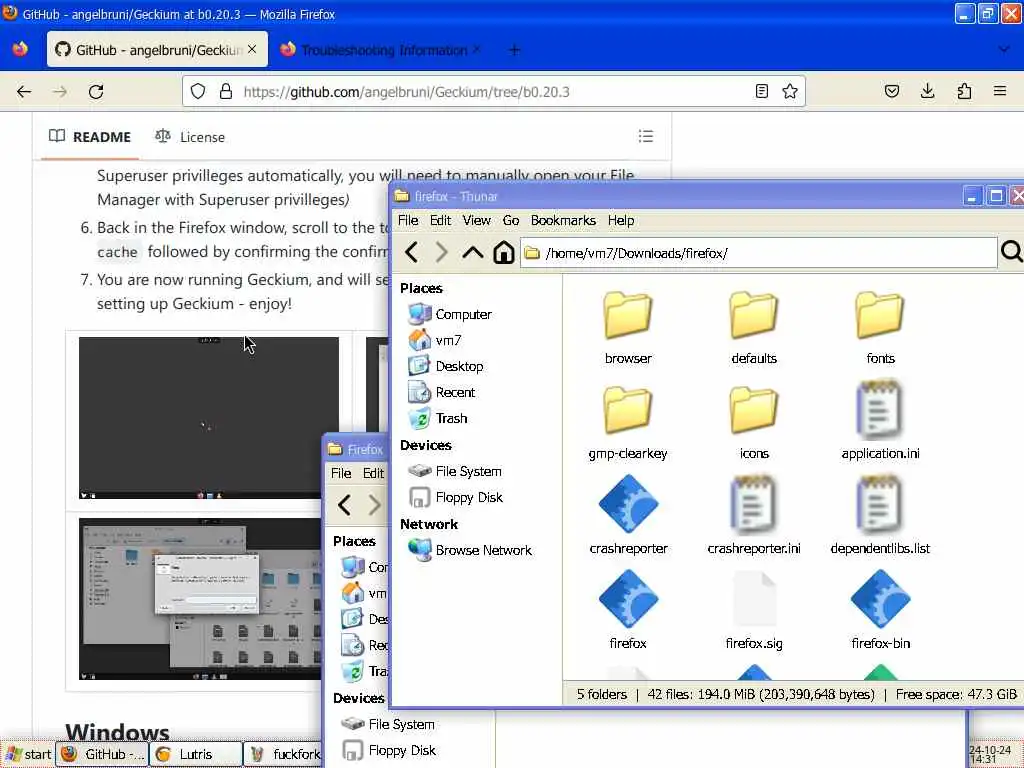The image size is (1024, 768).
Task: Toggle reader view icon in address bar
Action: 761,91
